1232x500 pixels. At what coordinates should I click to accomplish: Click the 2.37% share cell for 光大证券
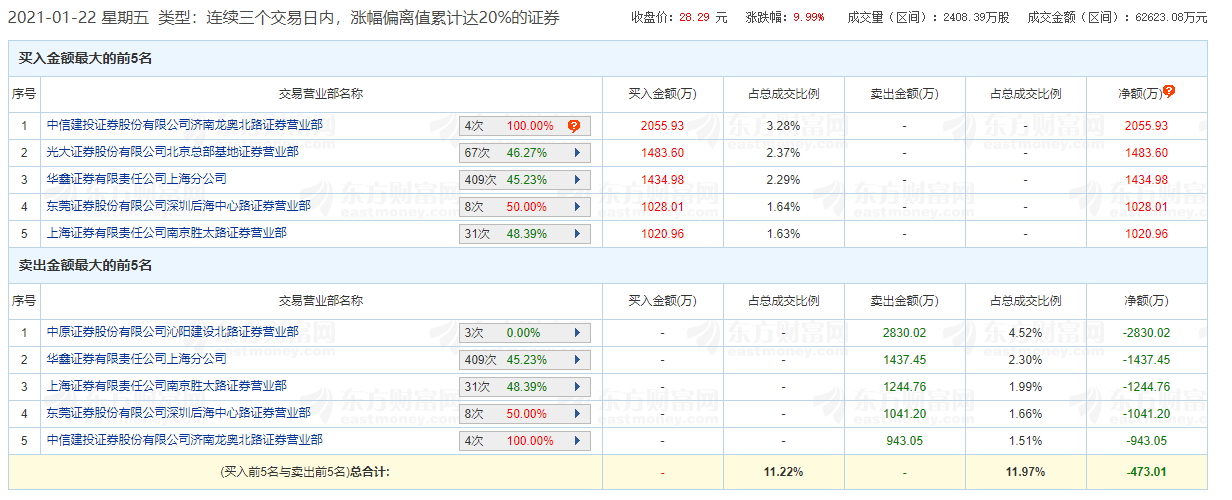(783, 153)
